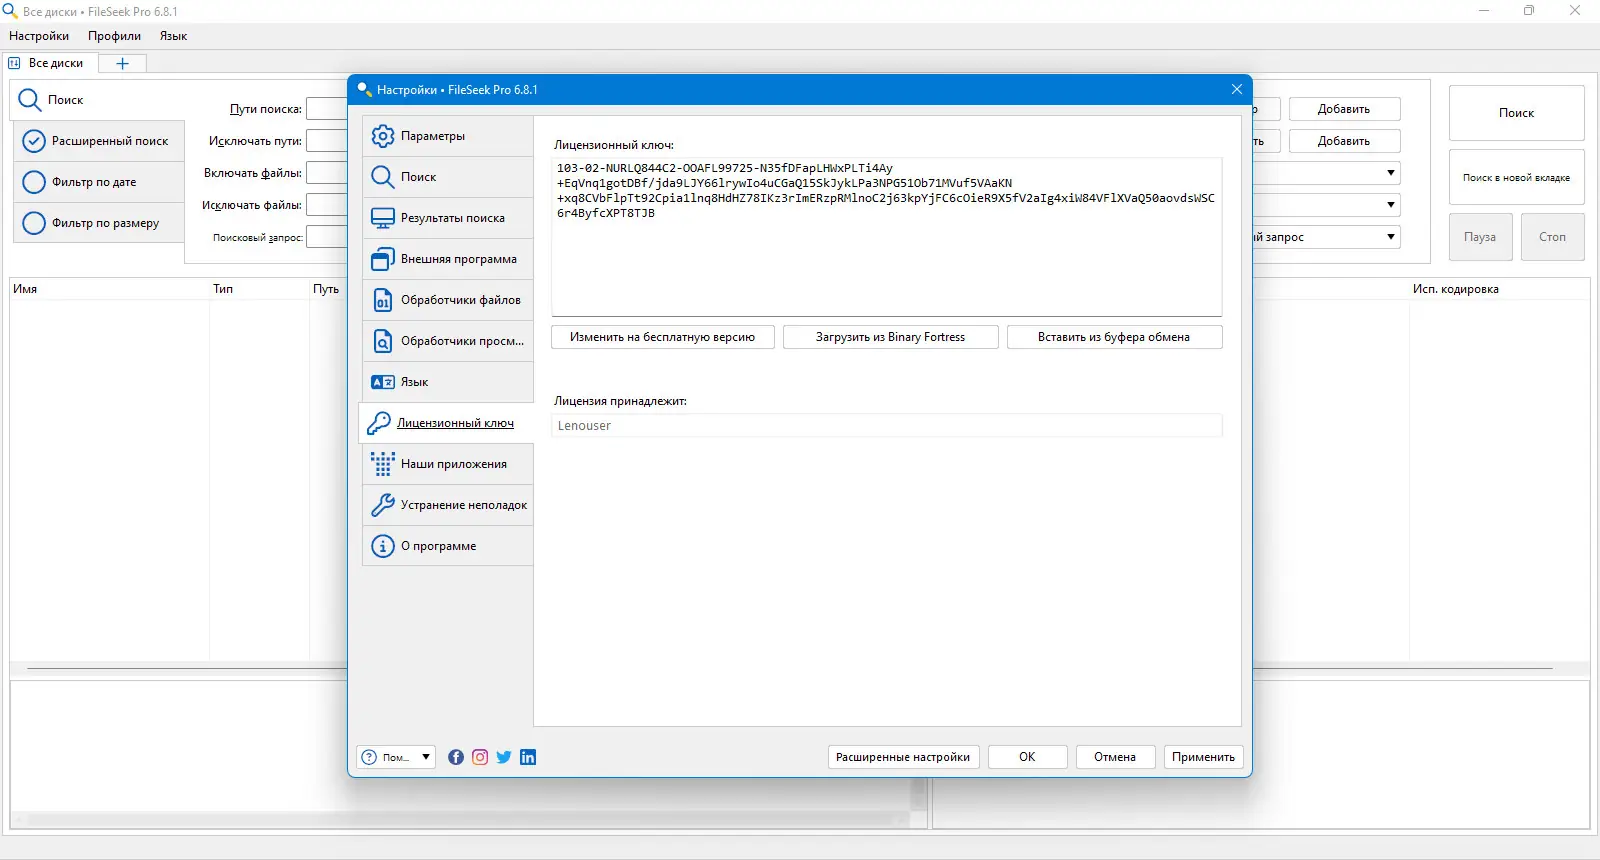This screenshot has height=860, width=1600.
Task: Open Устранение неполадок section
Action: pos(447,505)
